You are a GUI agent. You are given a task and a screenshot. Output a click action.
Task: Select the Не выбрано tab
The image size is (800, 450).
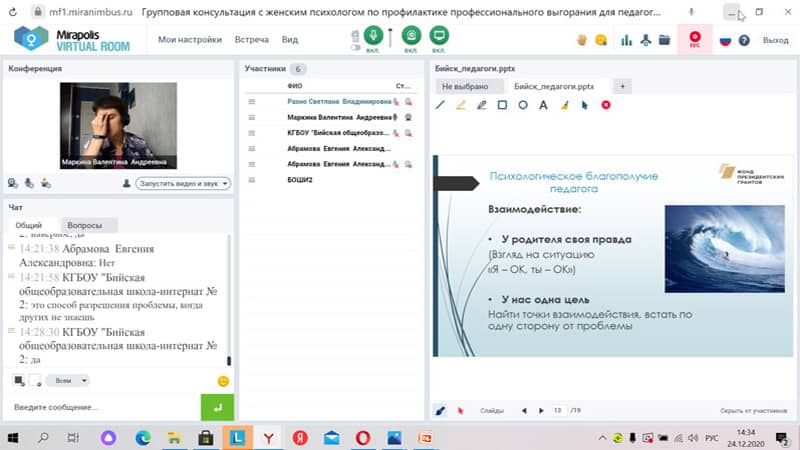[x=465, y=87]
